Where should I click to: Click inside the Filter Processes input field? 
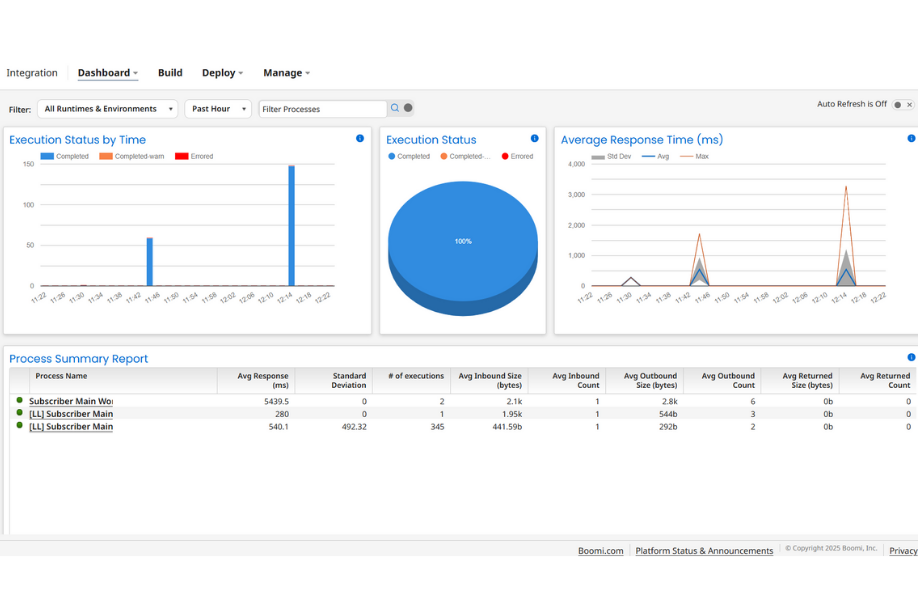tap(320, 108)
